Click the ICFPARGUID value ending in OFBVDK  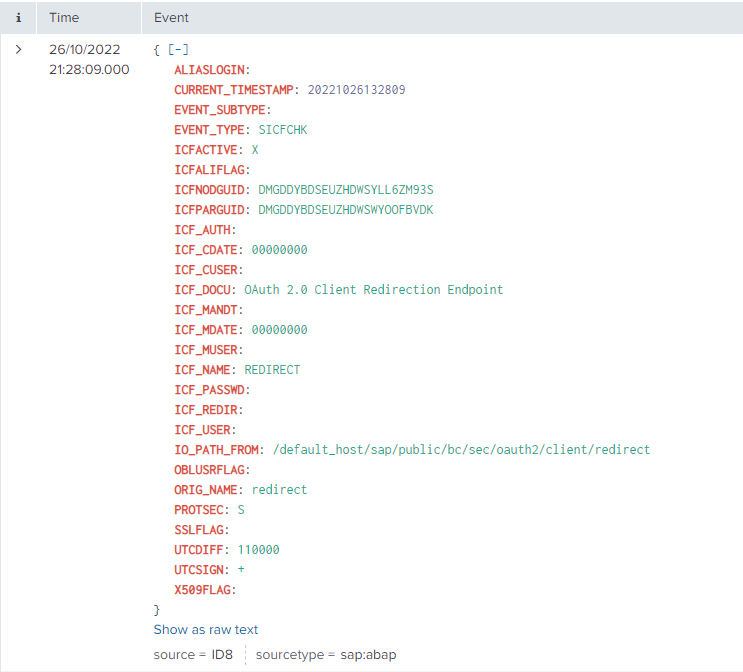(345, 209)
